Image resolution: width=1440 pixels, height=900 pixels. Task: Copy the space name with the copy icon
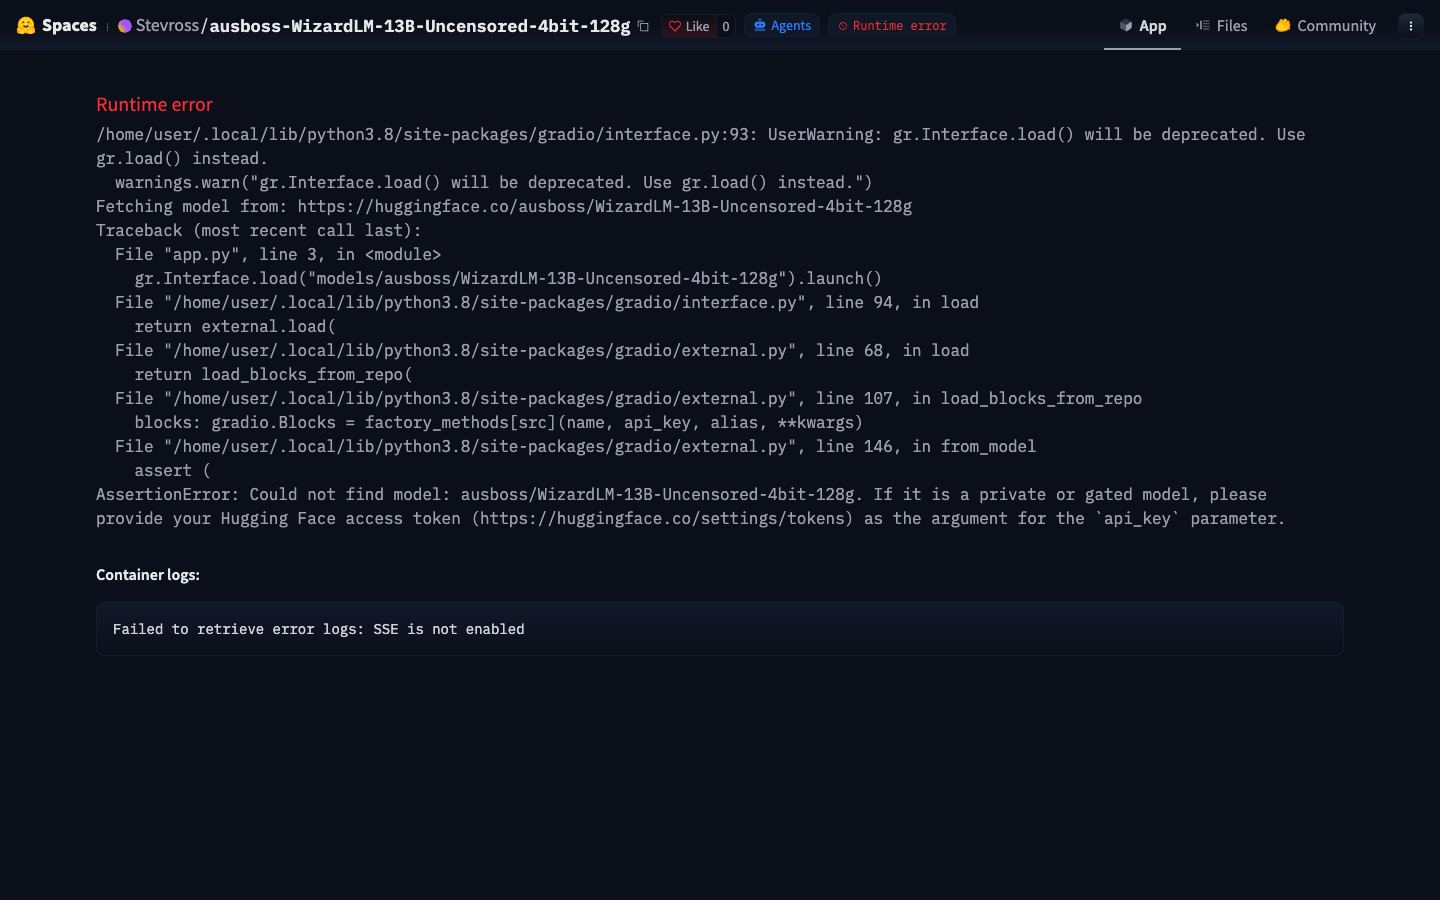(x=643, y=26)
